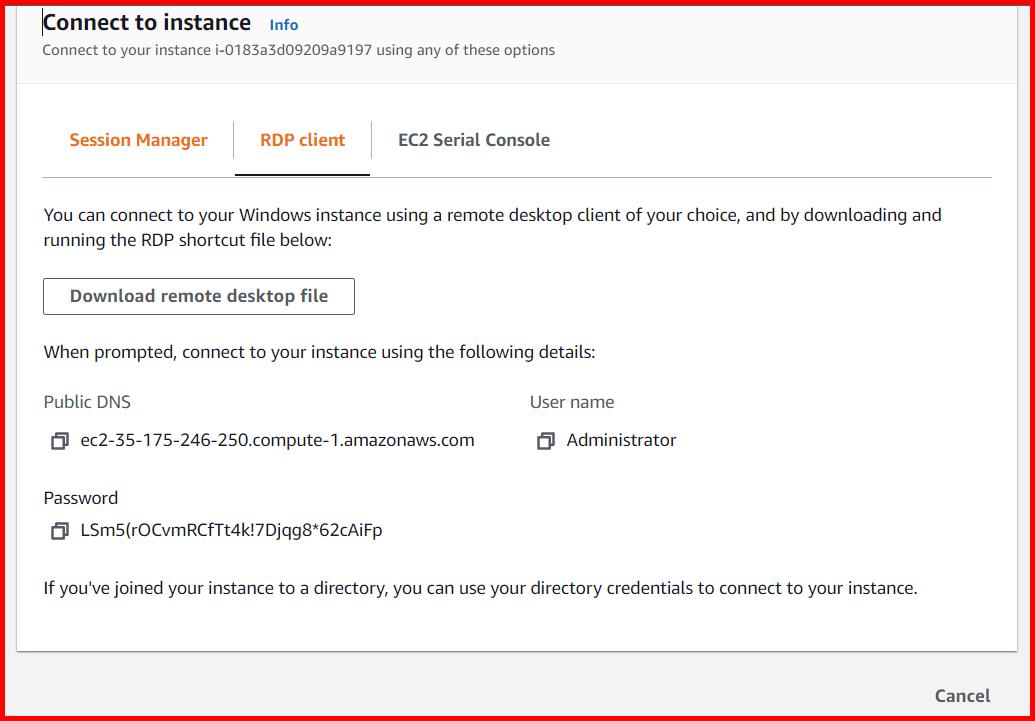The height and width of the screenshot is (721, 1035).
Task: Click the Public DNS label
Action: pyautogui.click(x=87, y=402)
